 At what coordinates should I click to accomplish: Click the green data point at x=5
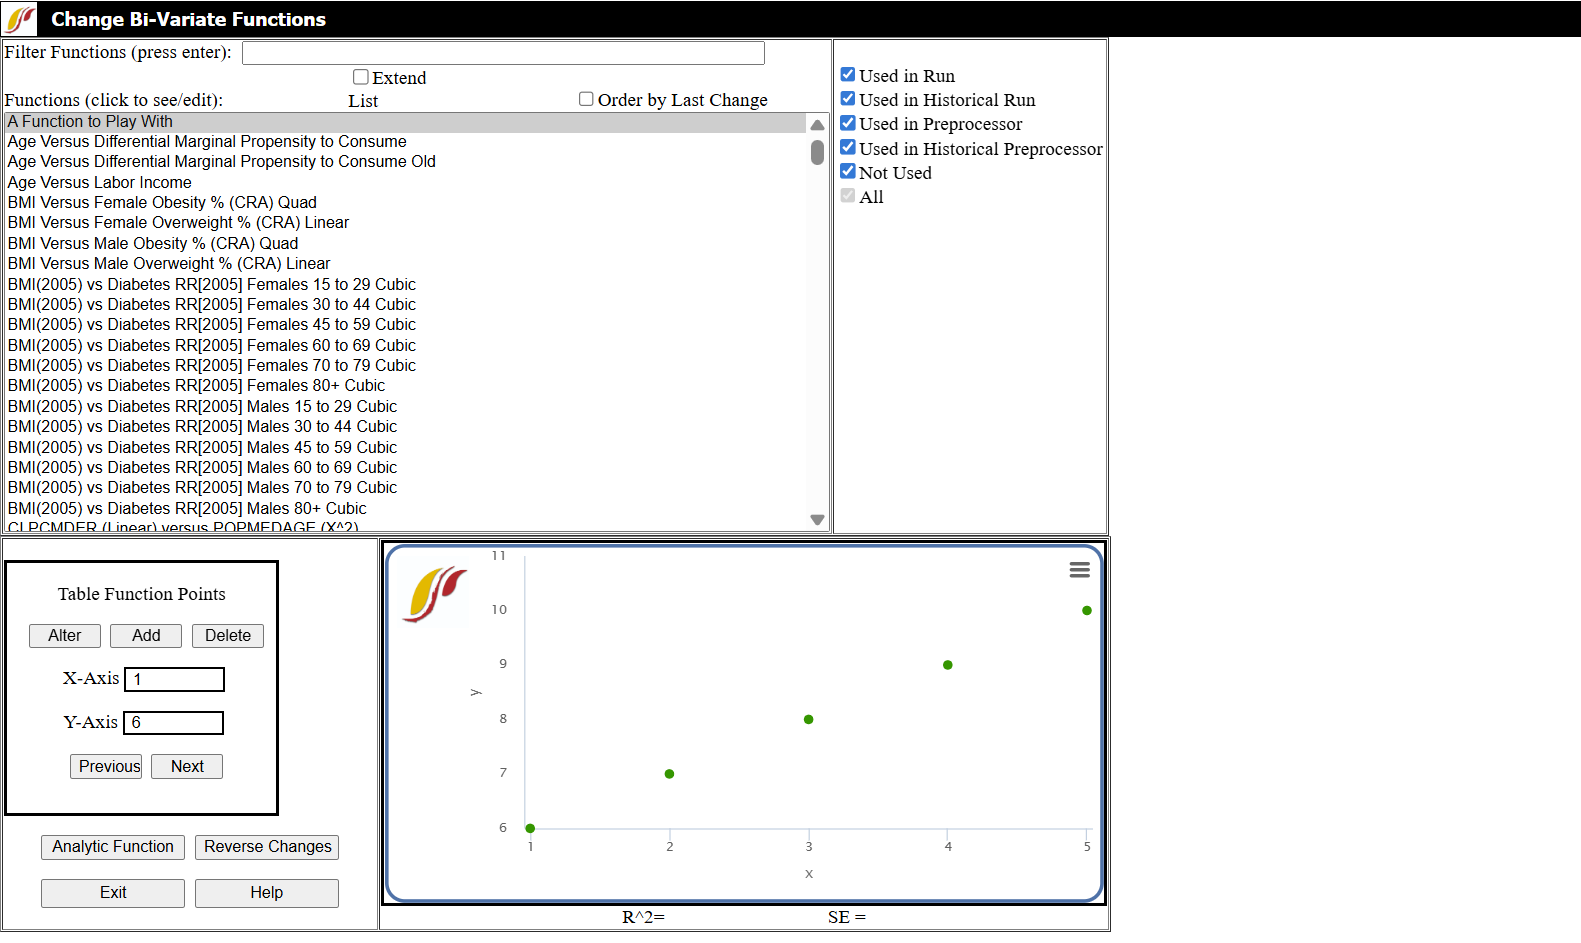(x=1086, y=610)
